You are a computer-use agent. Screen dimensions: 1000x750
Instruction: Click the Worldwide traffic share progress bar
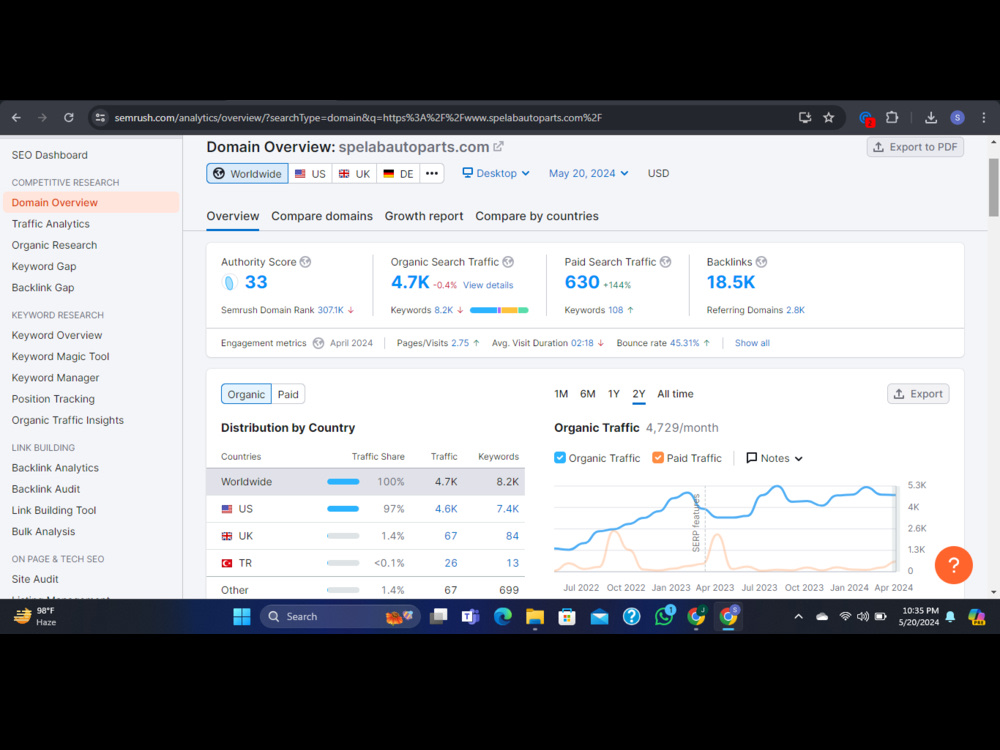click(x=343, y=482)
